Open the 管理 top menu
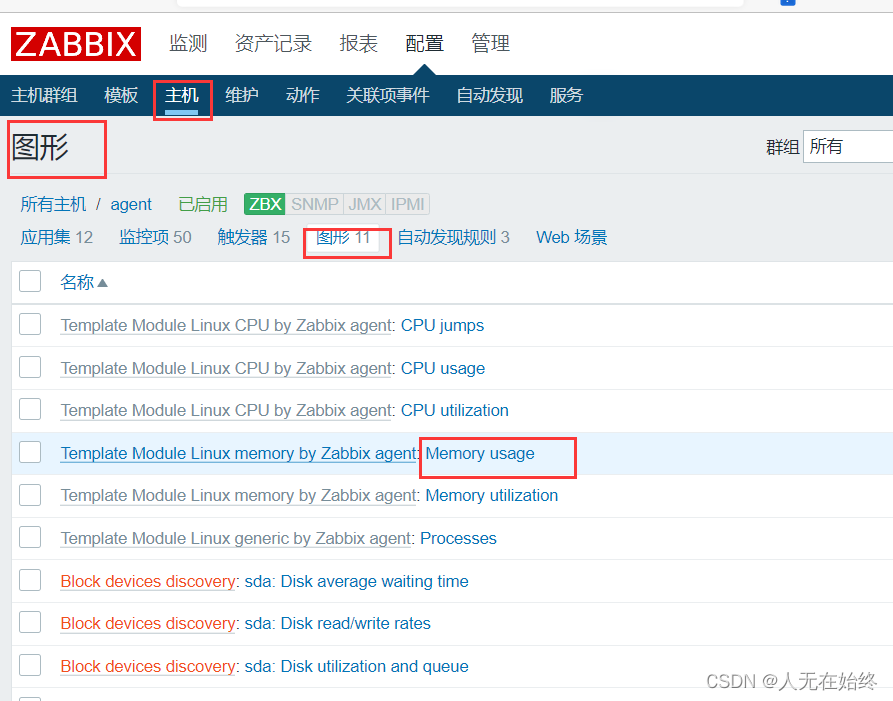The image size is (893, 701). click(x=490, y=43)
